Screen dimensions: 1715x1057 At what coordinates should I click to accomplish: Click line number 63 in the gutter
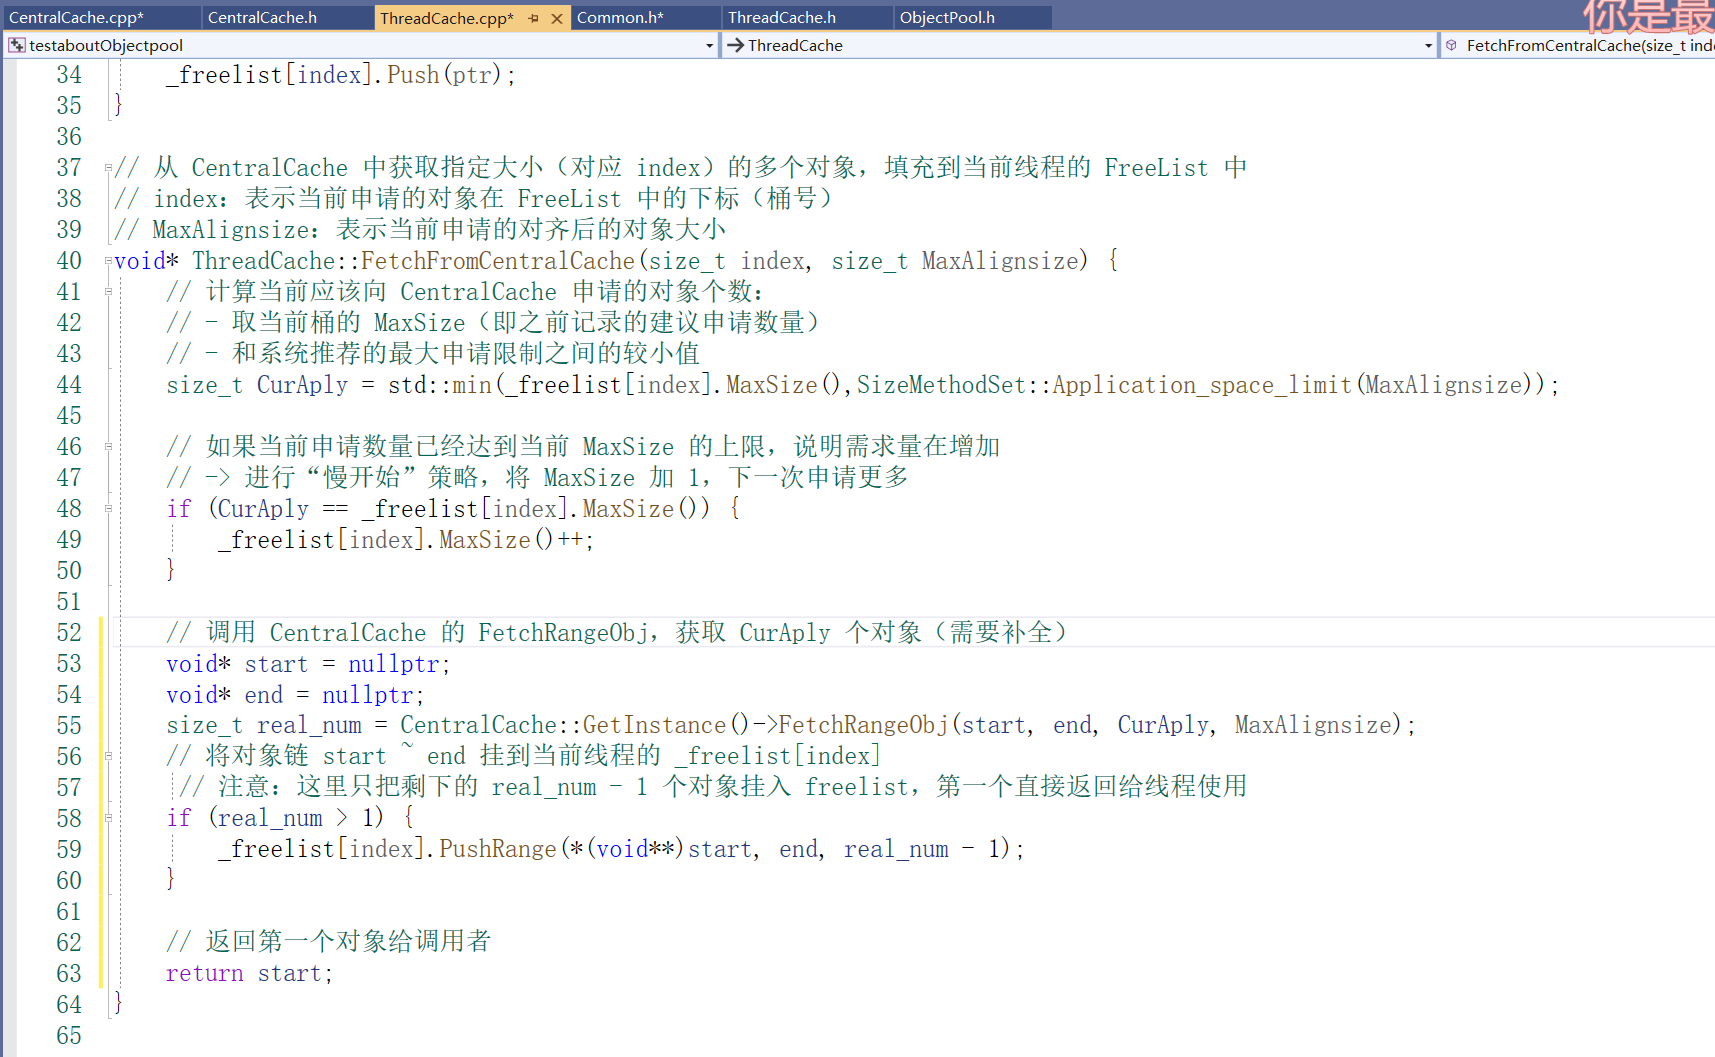coord(69,973)
